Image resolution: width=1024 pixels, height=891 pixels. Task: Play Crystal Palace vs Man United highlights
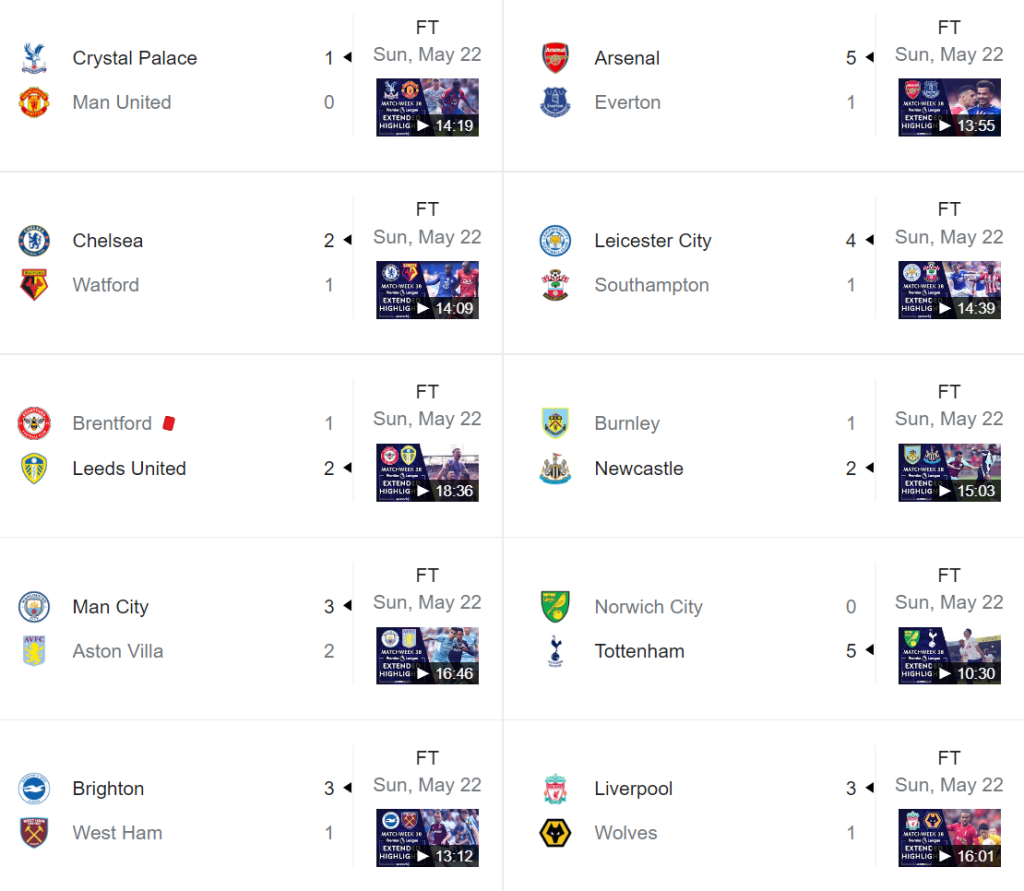coord(427,108)
